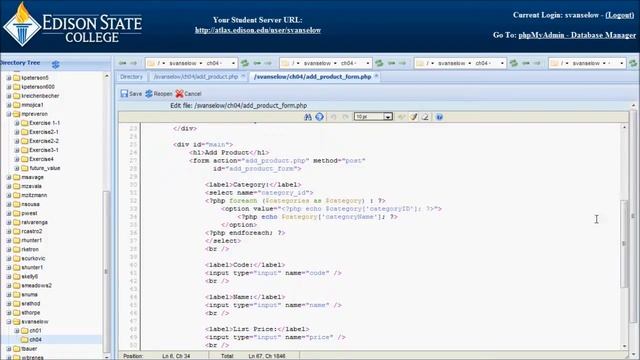The width and height of the screenshot is (640, 360).
Task: Click the syntax highlight brush icon
Action: (x=413, y=117)
